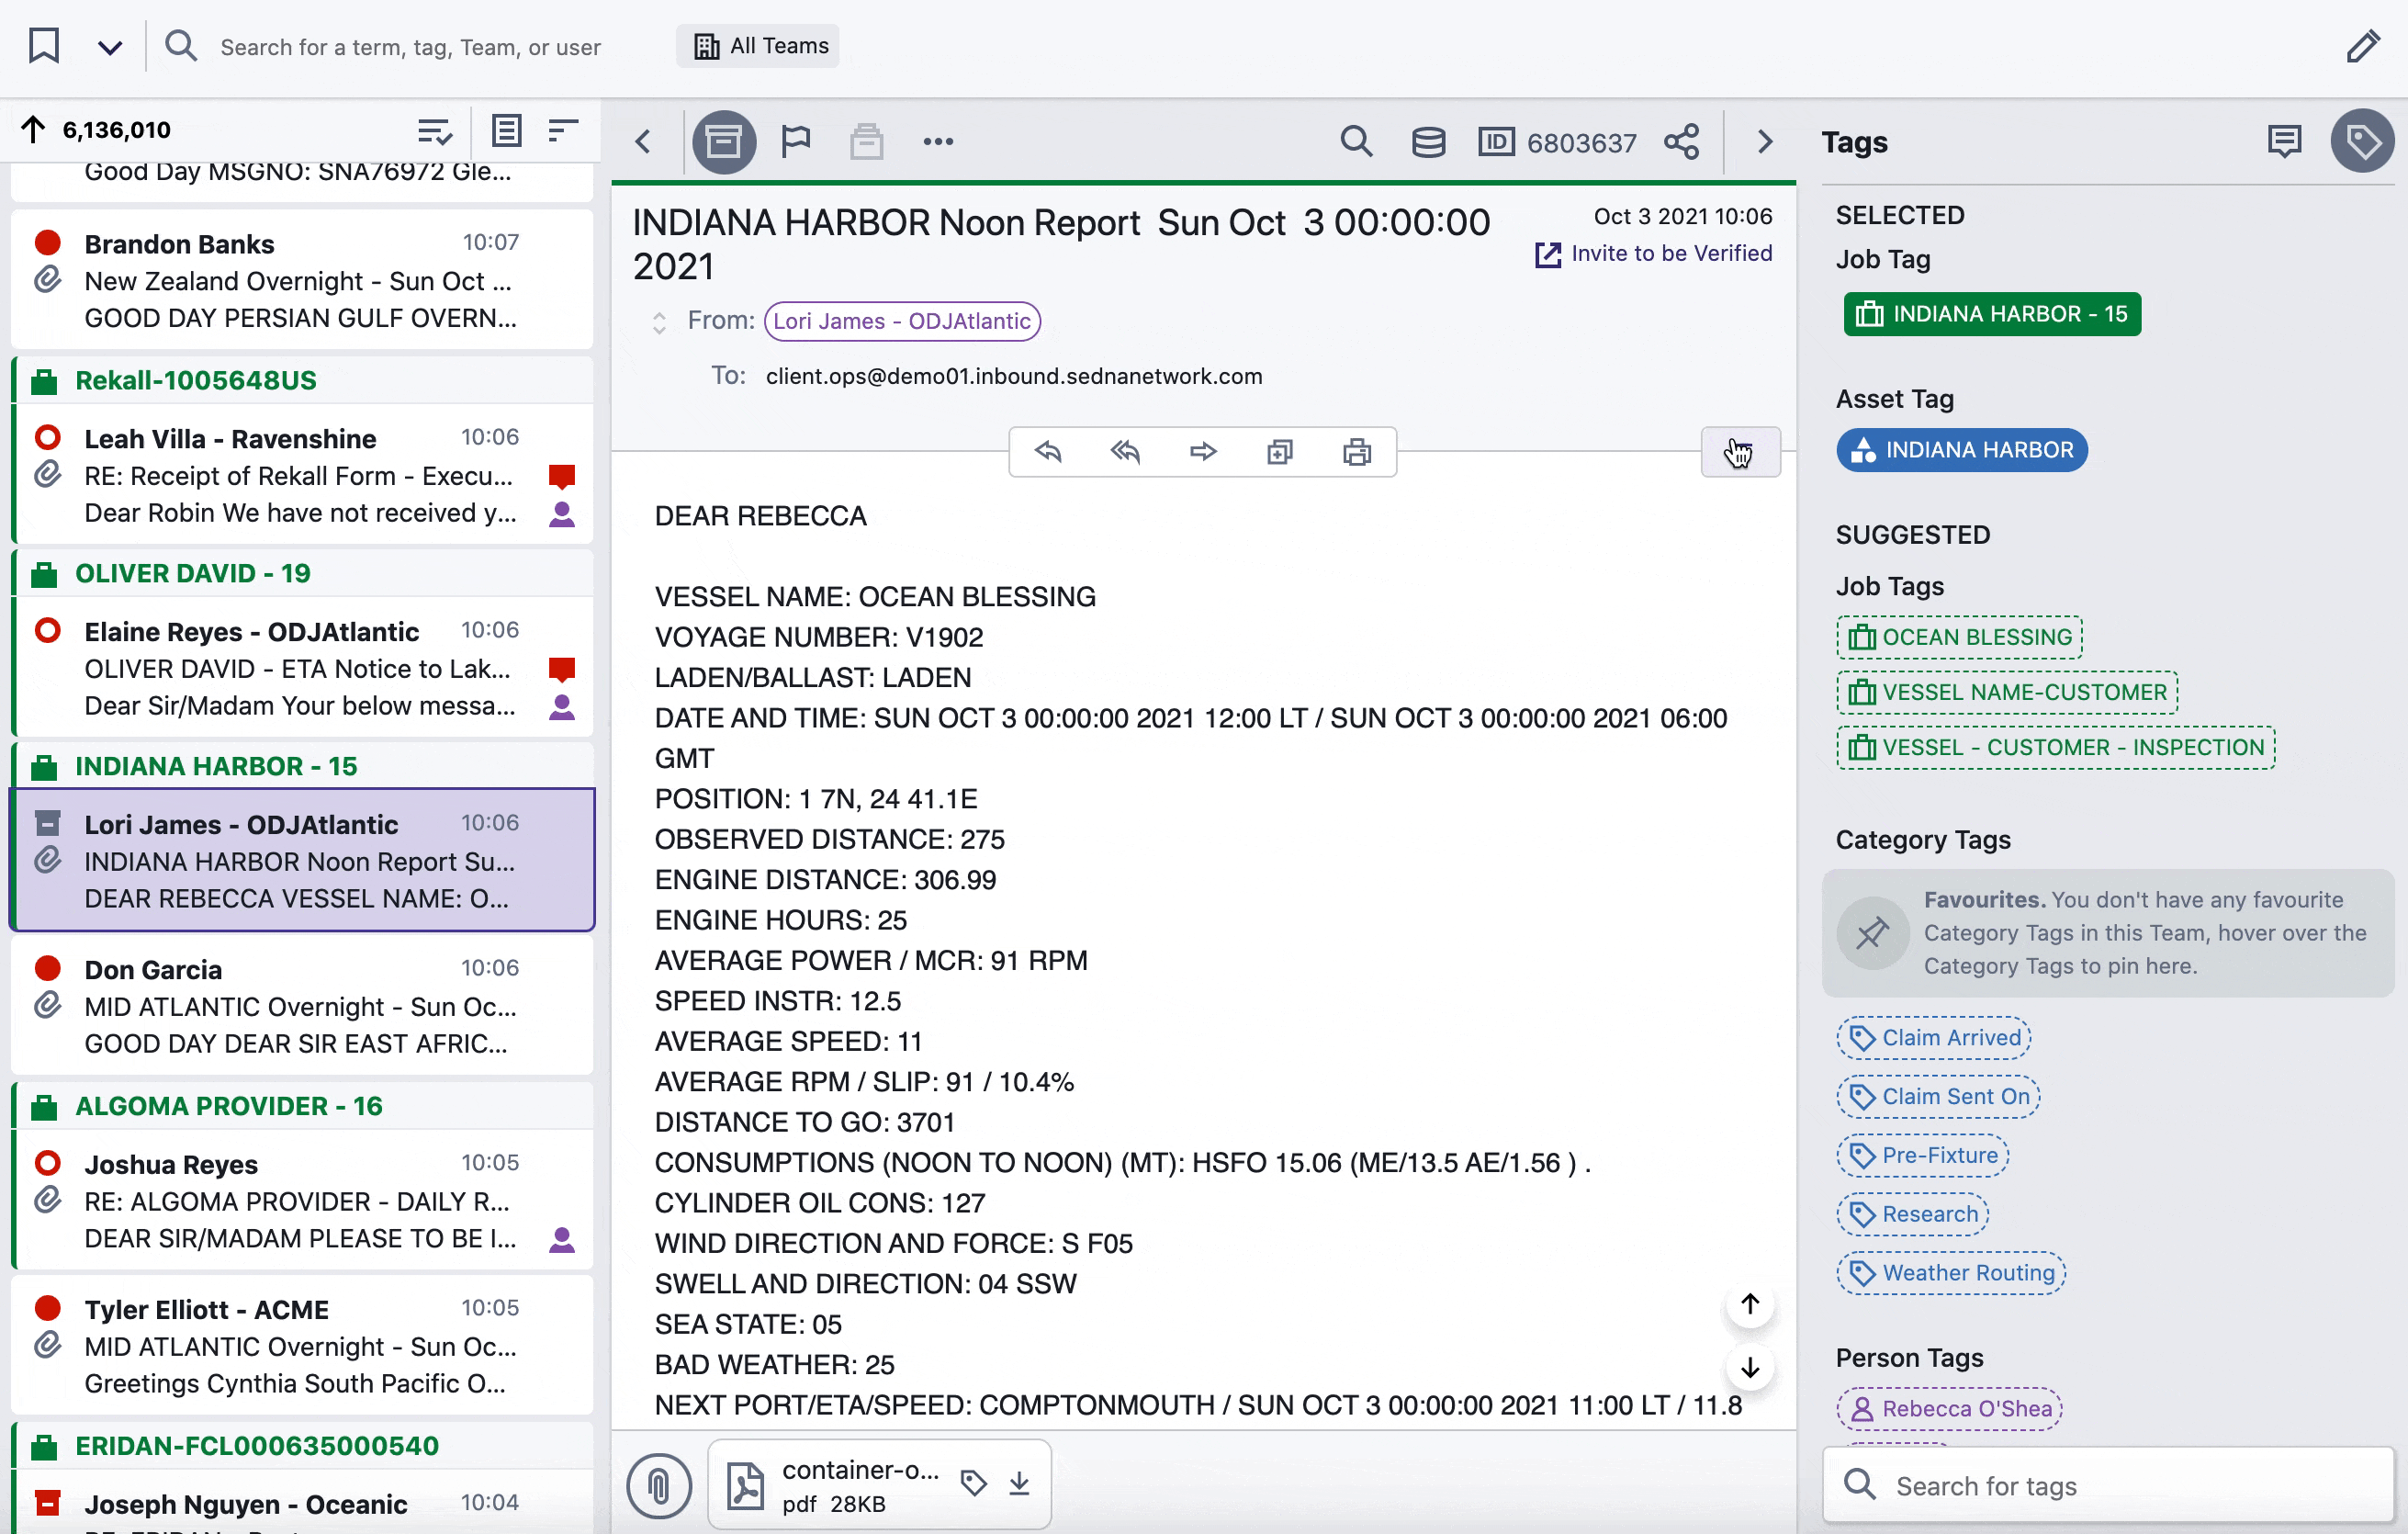
Task: Open the Rekall-1005648US job group
Action: [x=302, y=381]
